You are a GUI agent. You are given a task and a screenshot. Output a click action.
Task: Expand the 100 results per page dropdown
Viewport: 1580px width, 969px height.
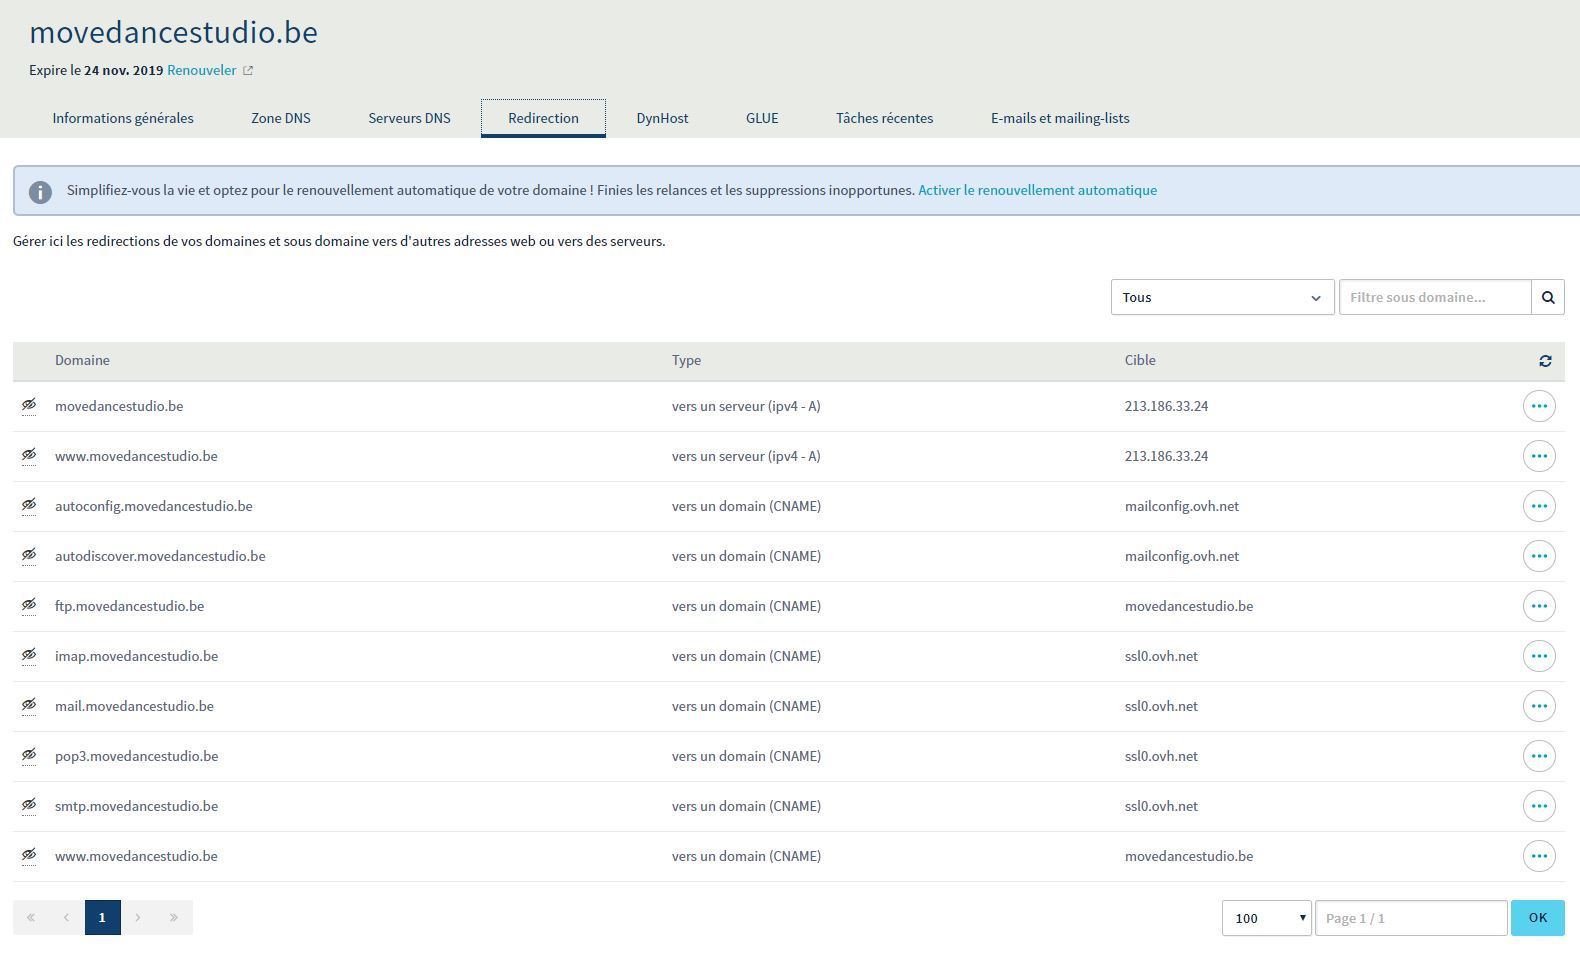pyautogui.click(x=1266, y=918)
